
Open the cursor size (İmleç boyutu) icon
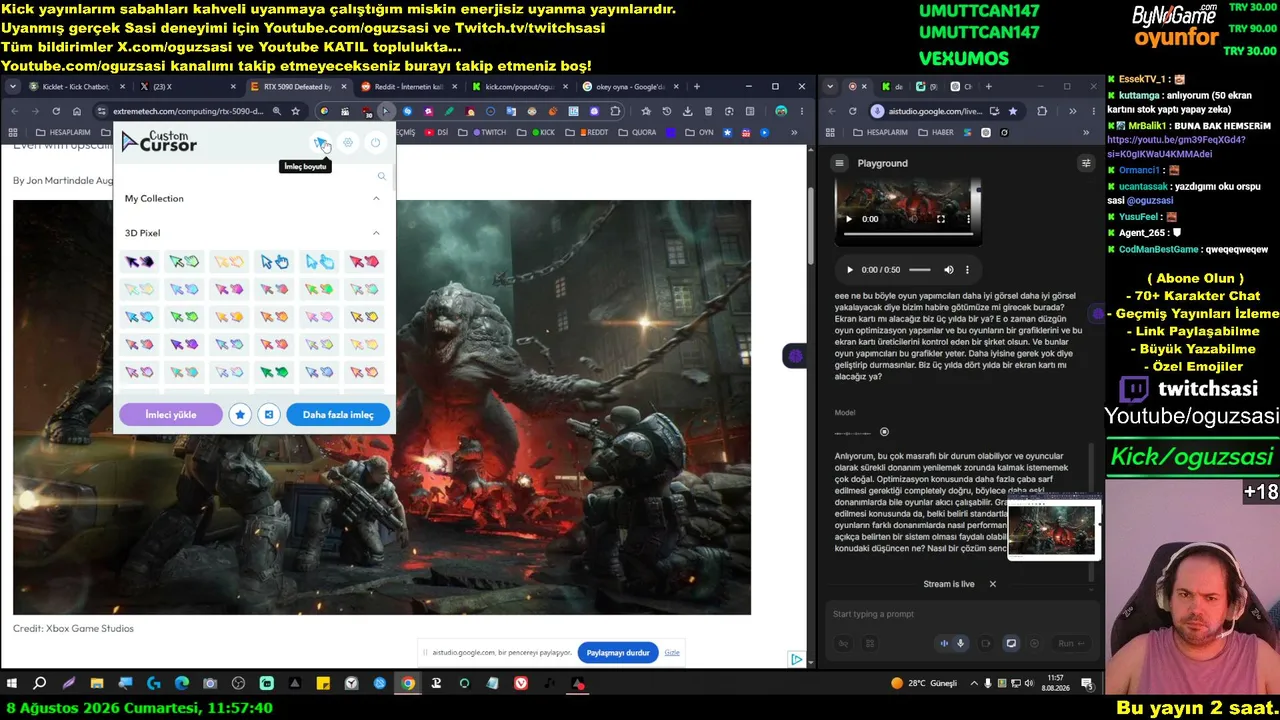point(320,143)
